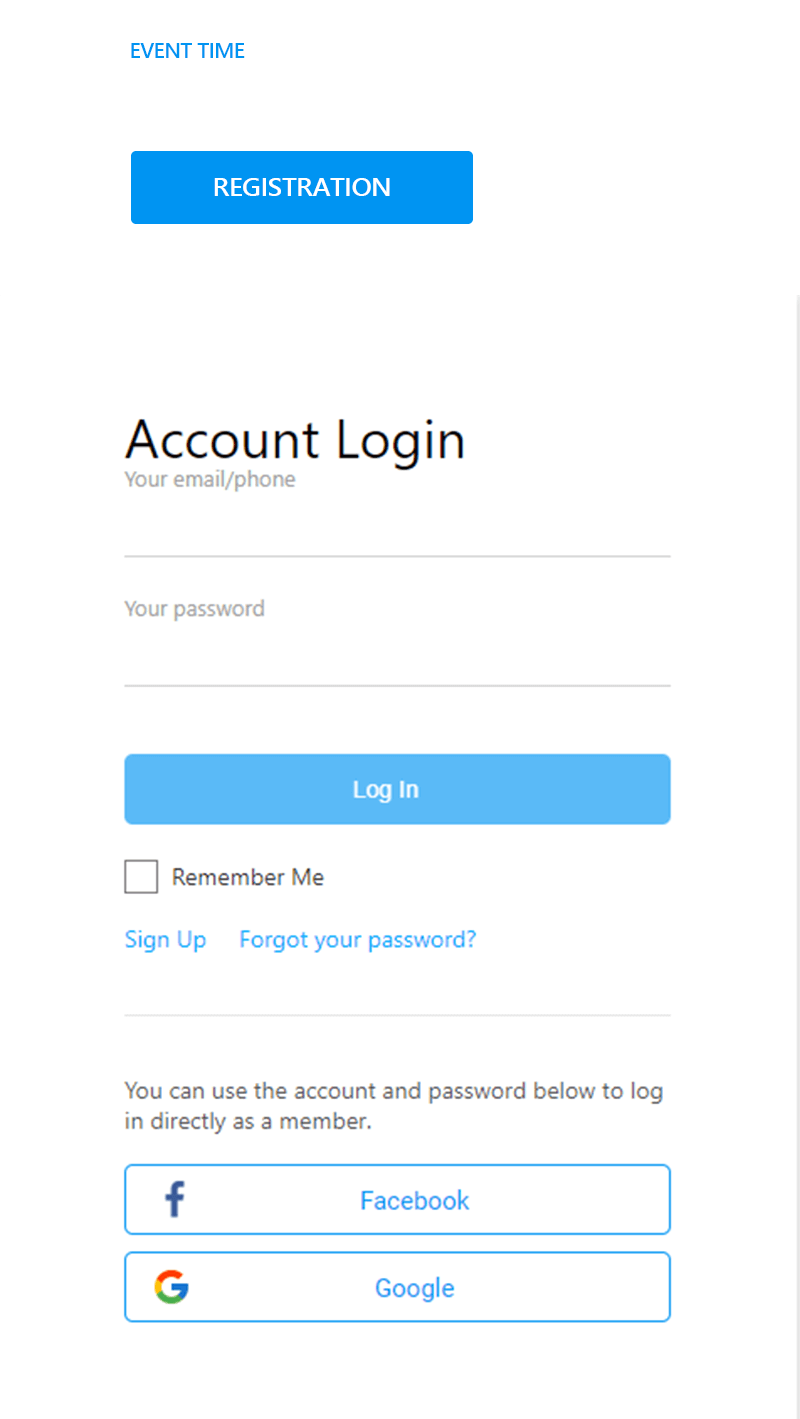Click the Your email/phone placeholder label
Image resolution: width=800 pixels, height=1419 pixels.
210,480
